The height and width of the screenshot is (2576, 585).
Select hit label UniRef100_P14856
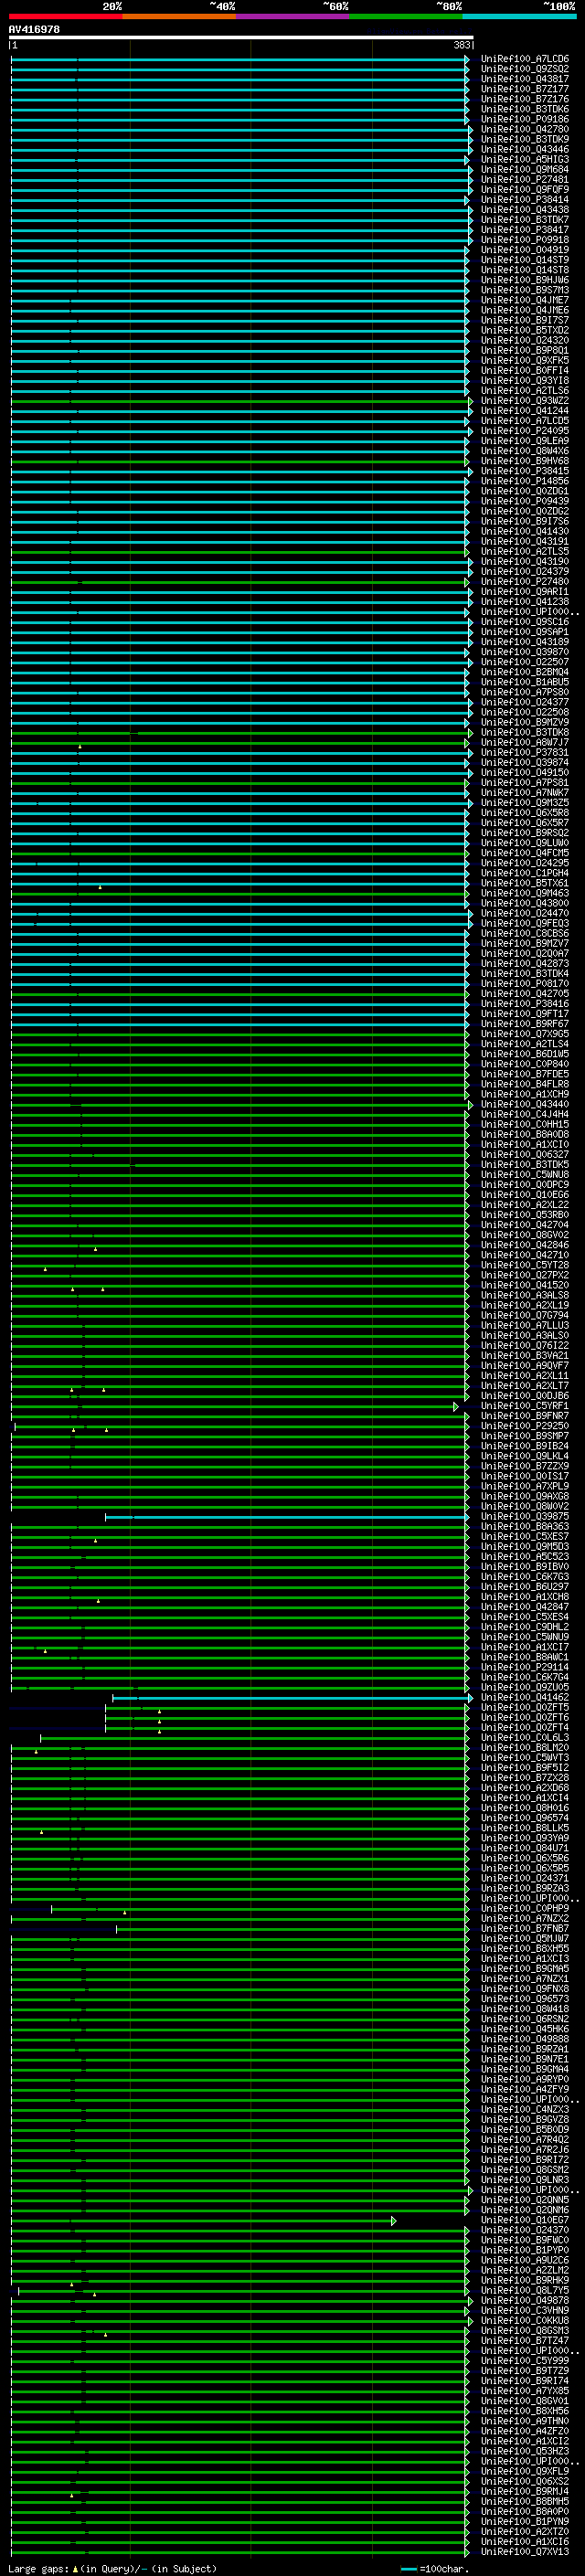tap(524, 481)
